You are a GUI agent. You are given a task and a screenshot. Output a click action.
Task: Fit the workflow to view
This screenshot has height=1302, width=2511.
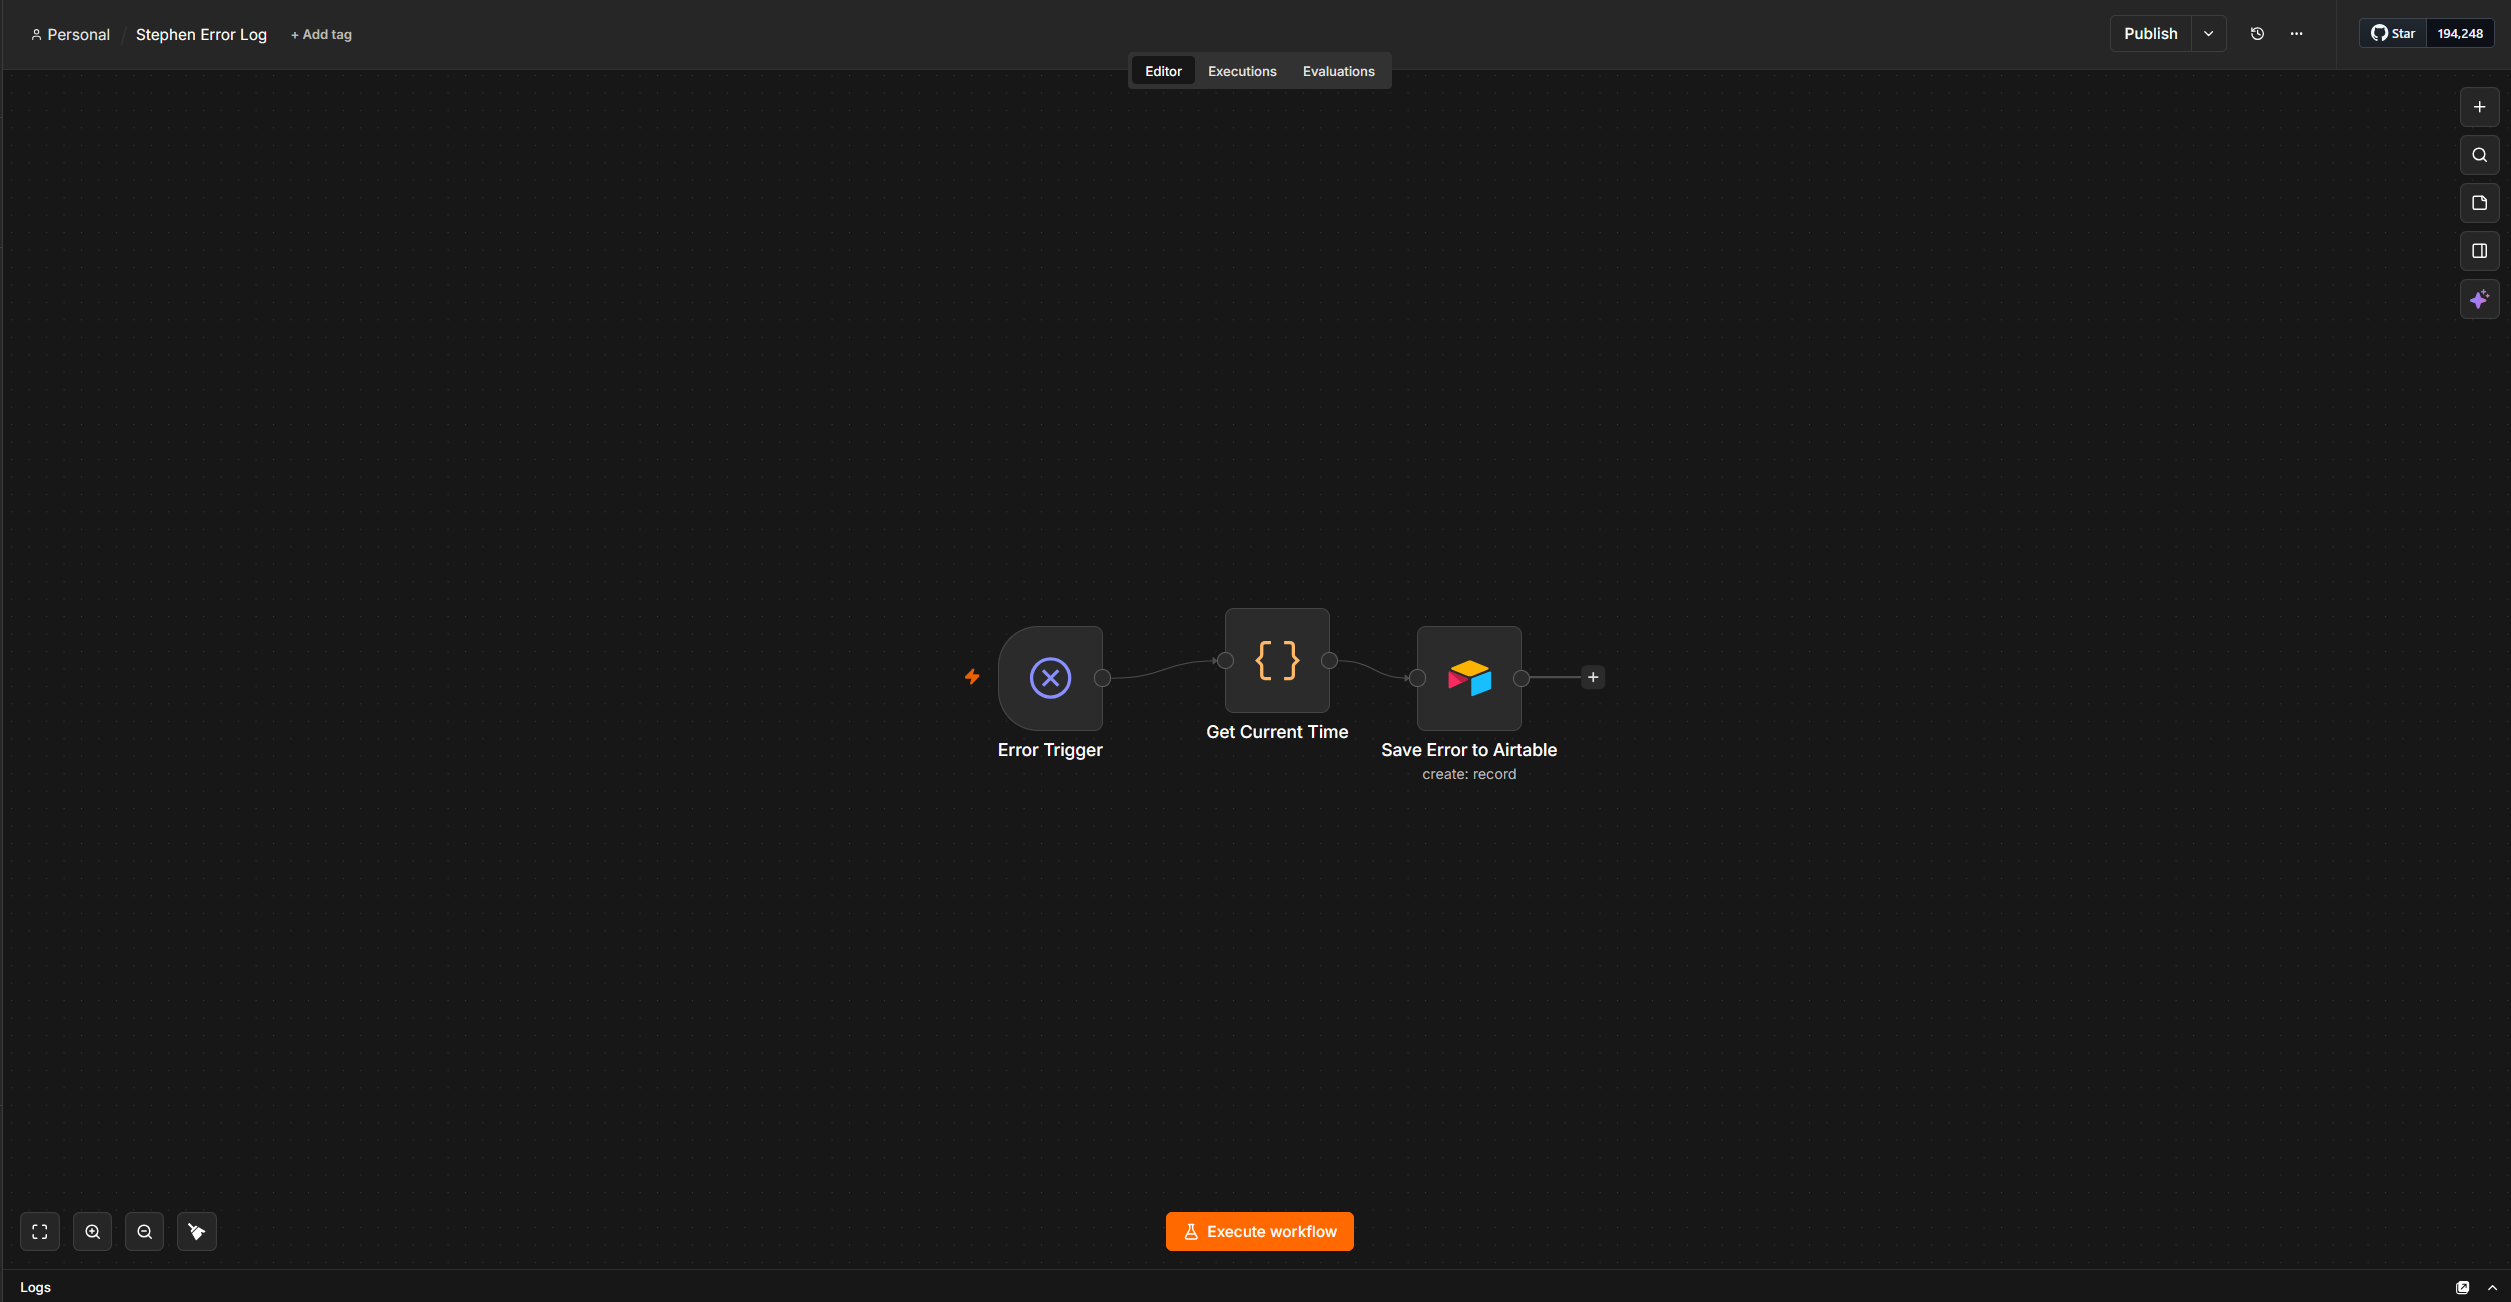click(40, 1231)
